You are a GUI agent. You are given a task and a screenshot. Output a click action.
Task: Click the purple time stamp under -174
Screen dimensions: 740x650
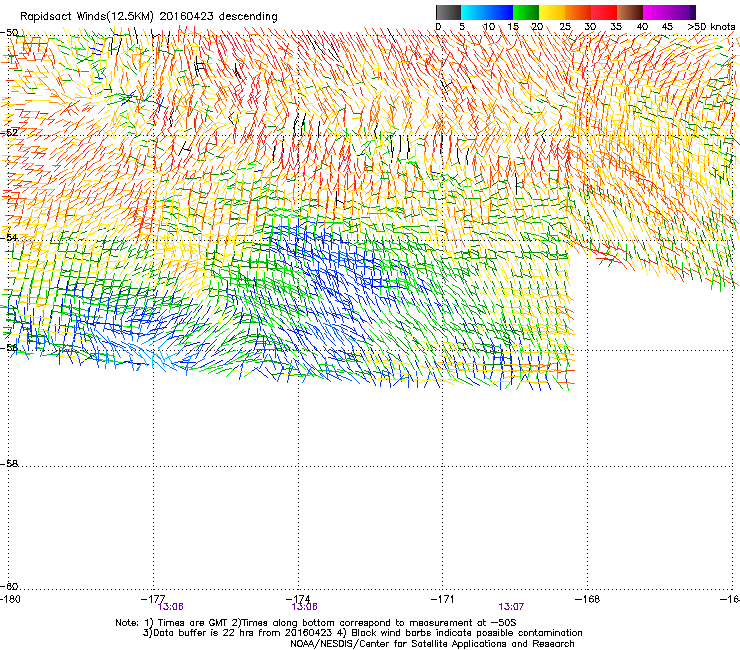click(304, 607)
